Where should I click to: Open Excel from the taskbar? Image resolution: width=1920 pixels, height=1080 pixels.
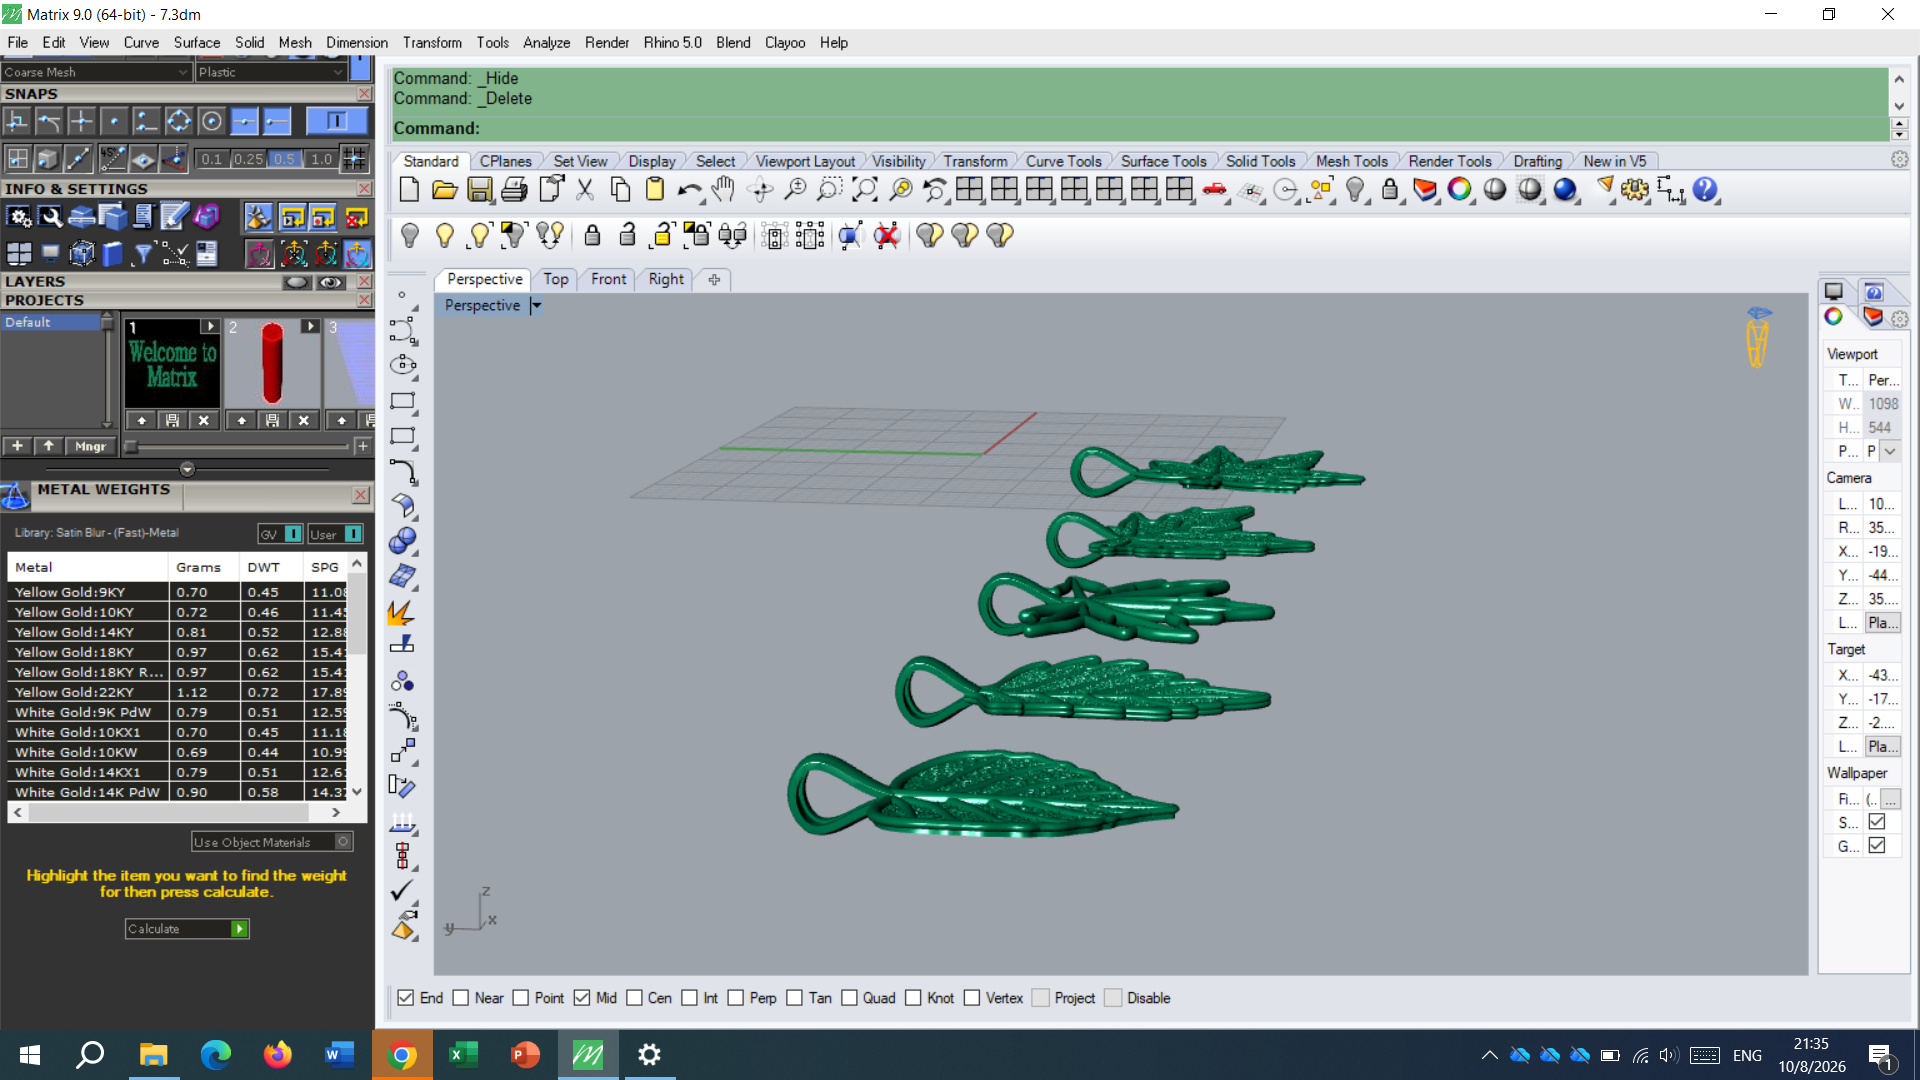pos(463,1054)
